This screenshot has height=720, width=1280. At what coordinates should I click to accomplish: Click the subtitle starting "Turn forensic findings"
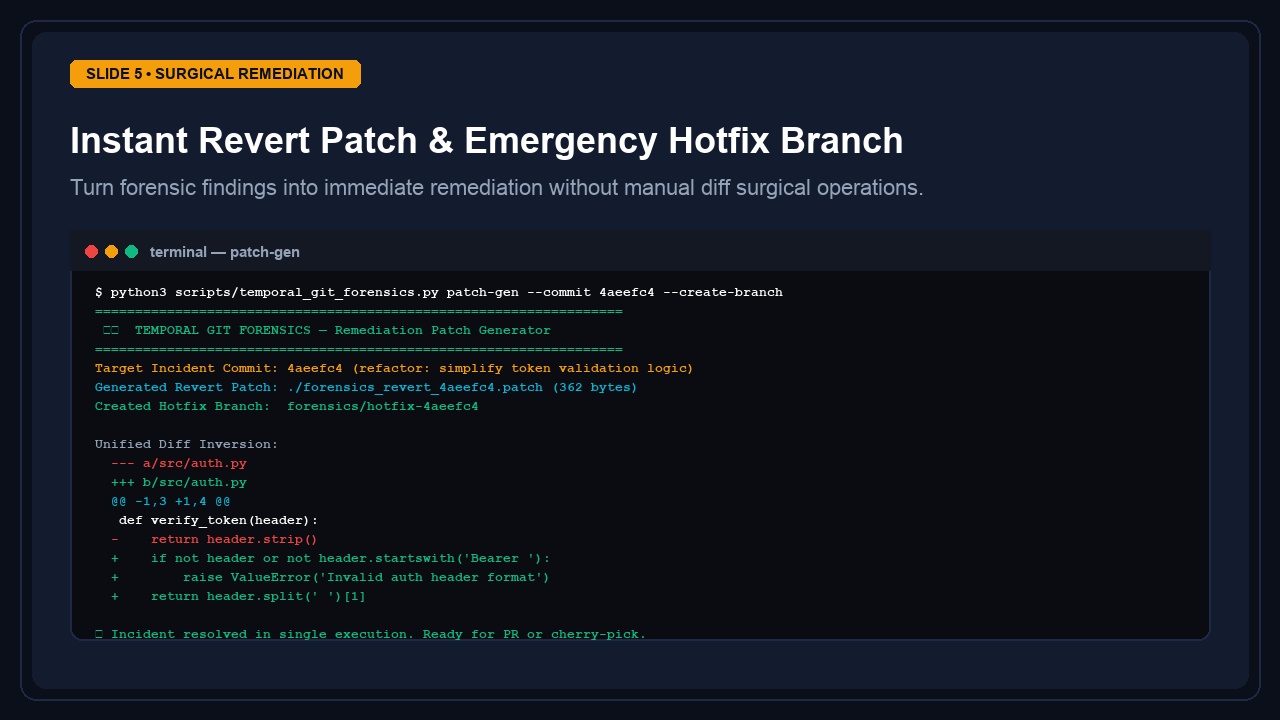tap(497, 188)
